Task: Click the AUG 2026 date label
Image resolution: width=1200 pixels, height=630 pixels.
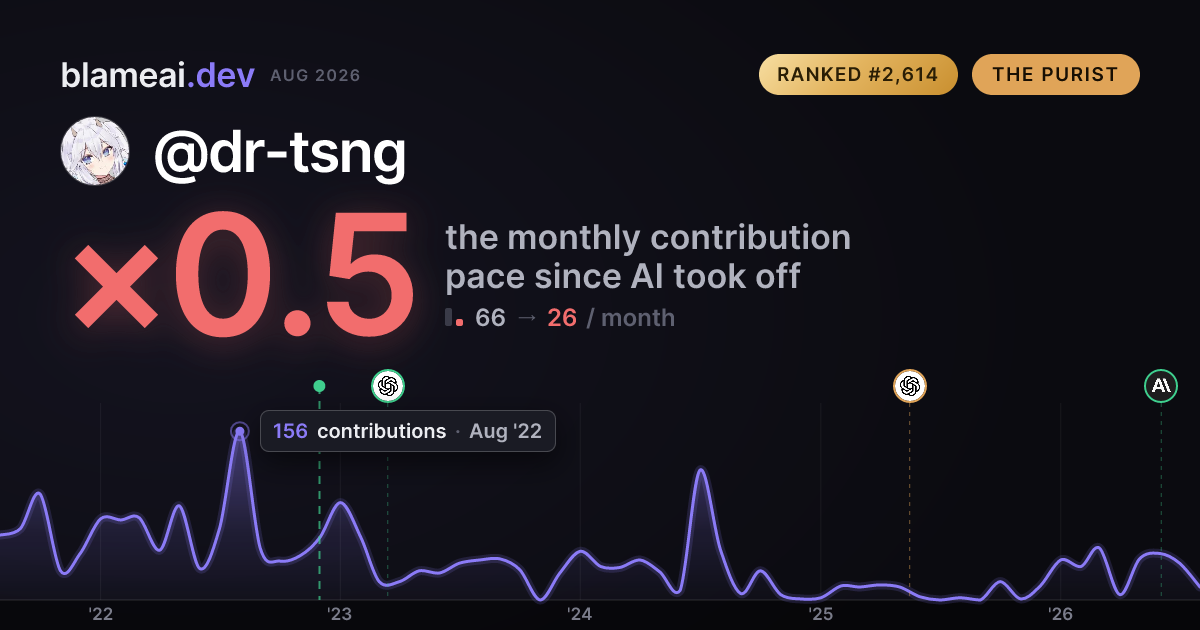Action: (315, 76)
